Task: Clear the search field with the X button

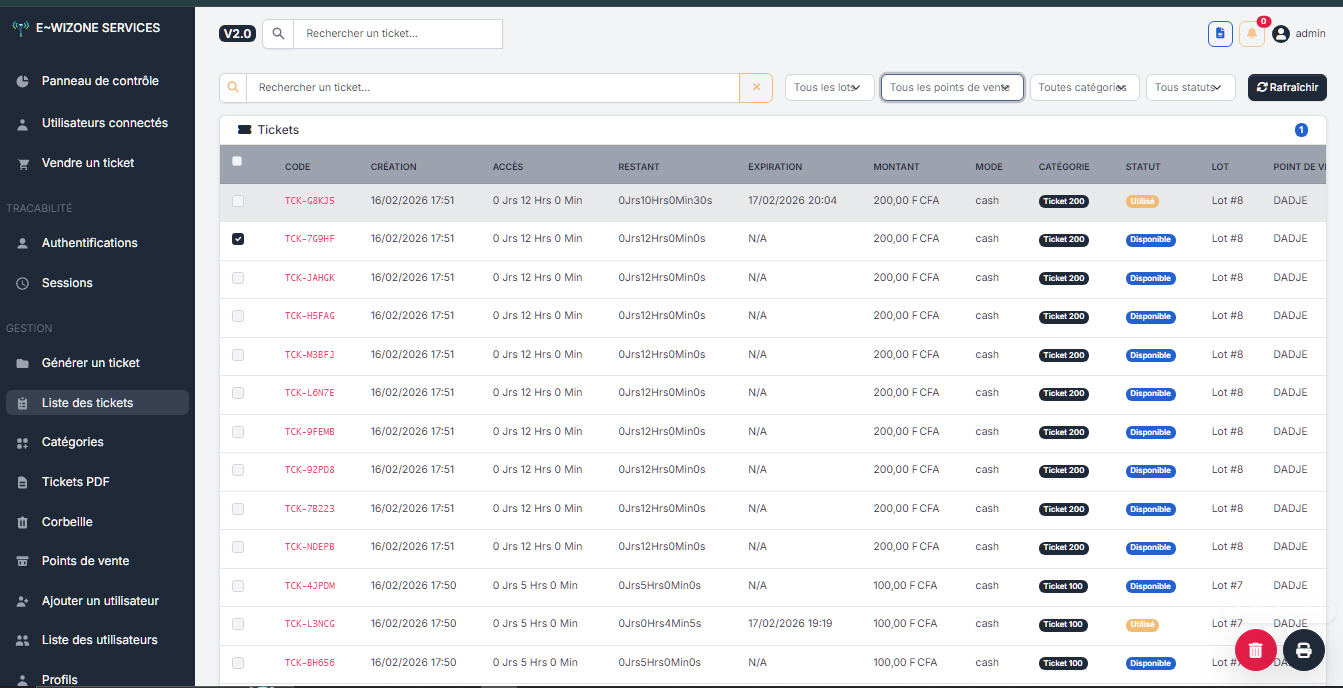Action: [x=757, y=87]
